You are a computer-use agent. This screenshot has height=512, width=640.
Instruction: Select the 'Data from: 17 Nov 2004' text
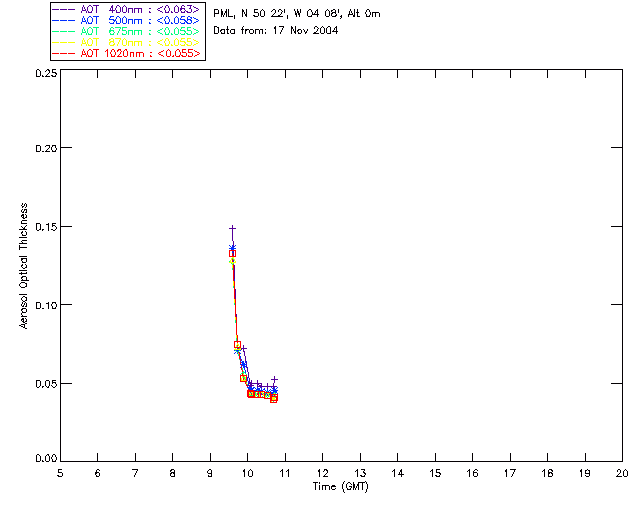click(276, 31)
